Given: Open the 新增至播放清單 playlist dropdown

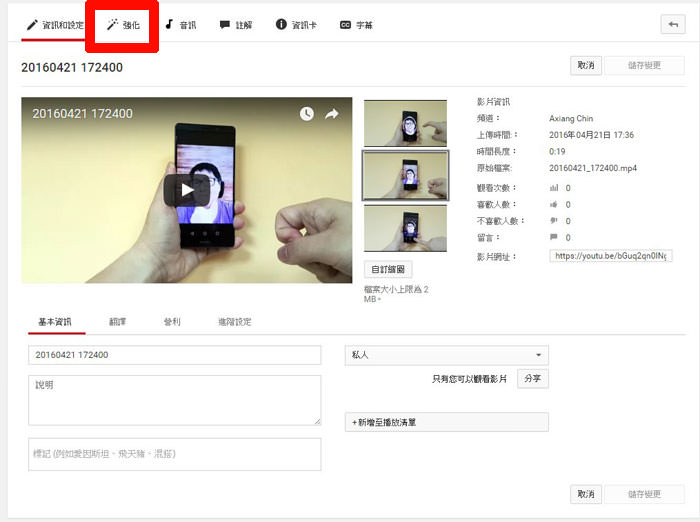Looking at the screenshot, I should (x=446, y=422).
